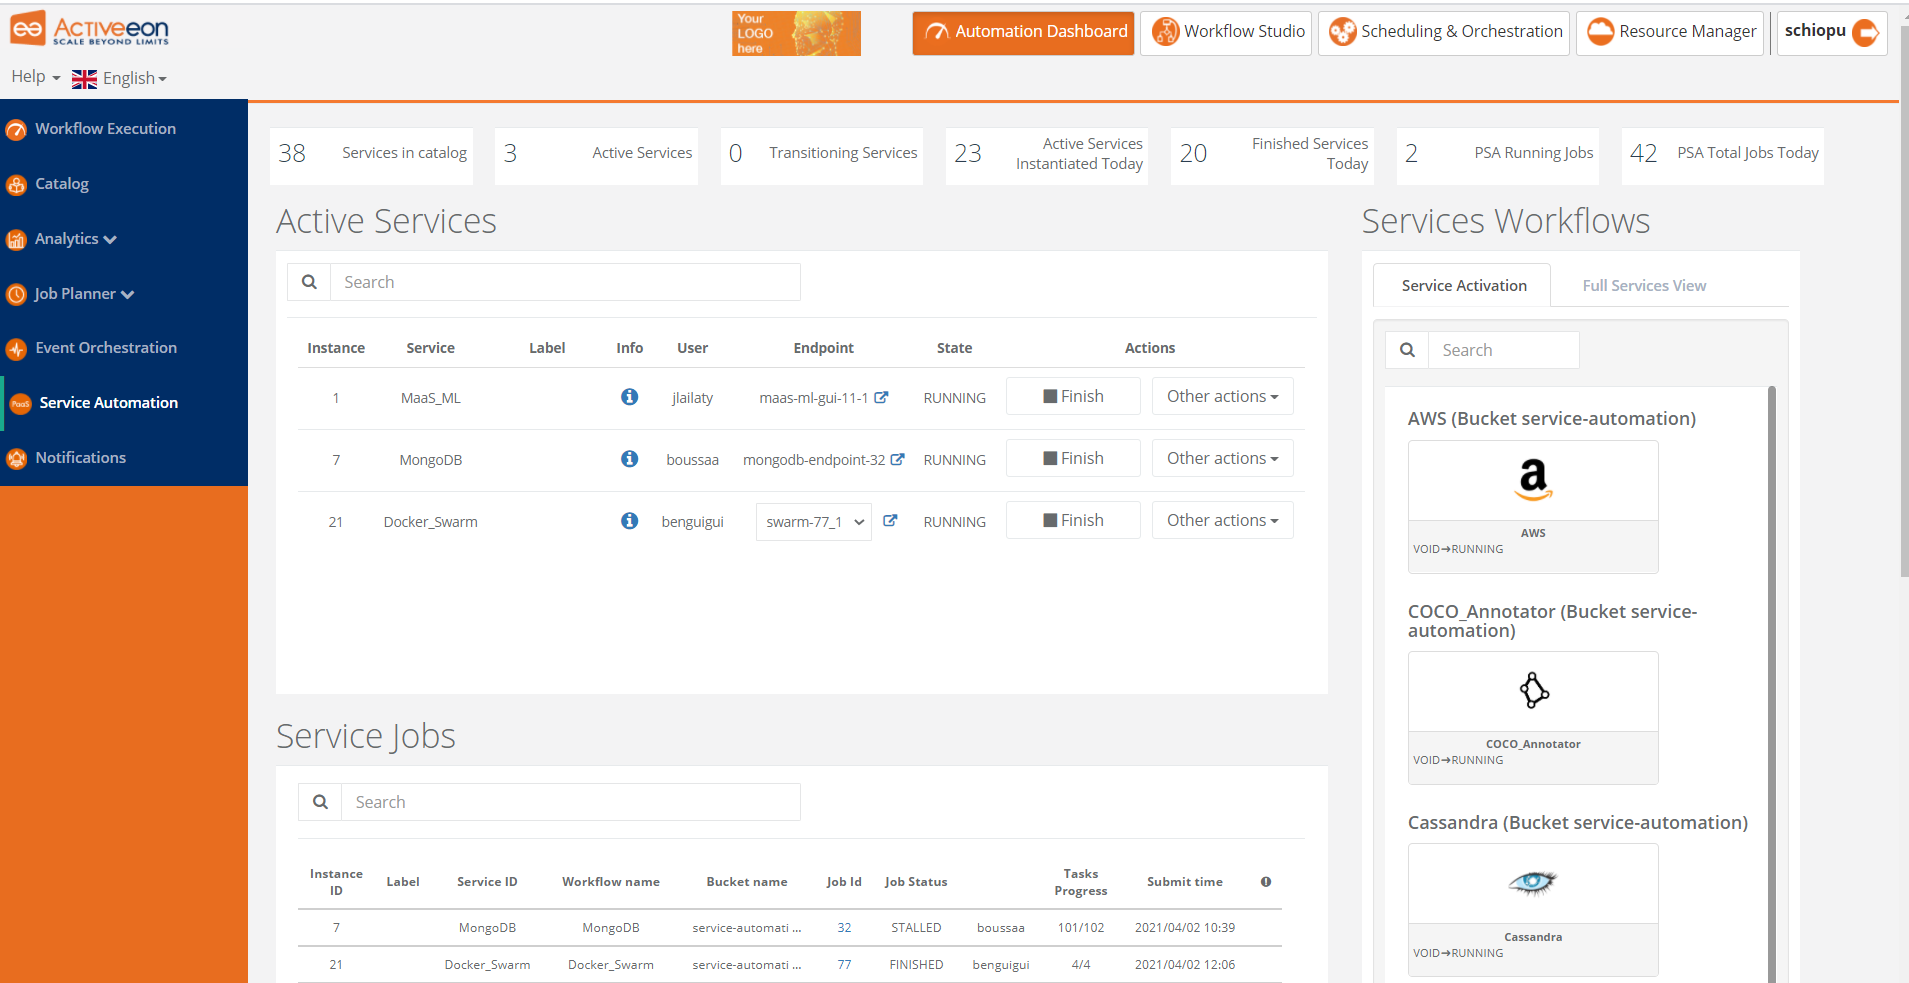Expand Analytics sidebar menu

point(75,239)
